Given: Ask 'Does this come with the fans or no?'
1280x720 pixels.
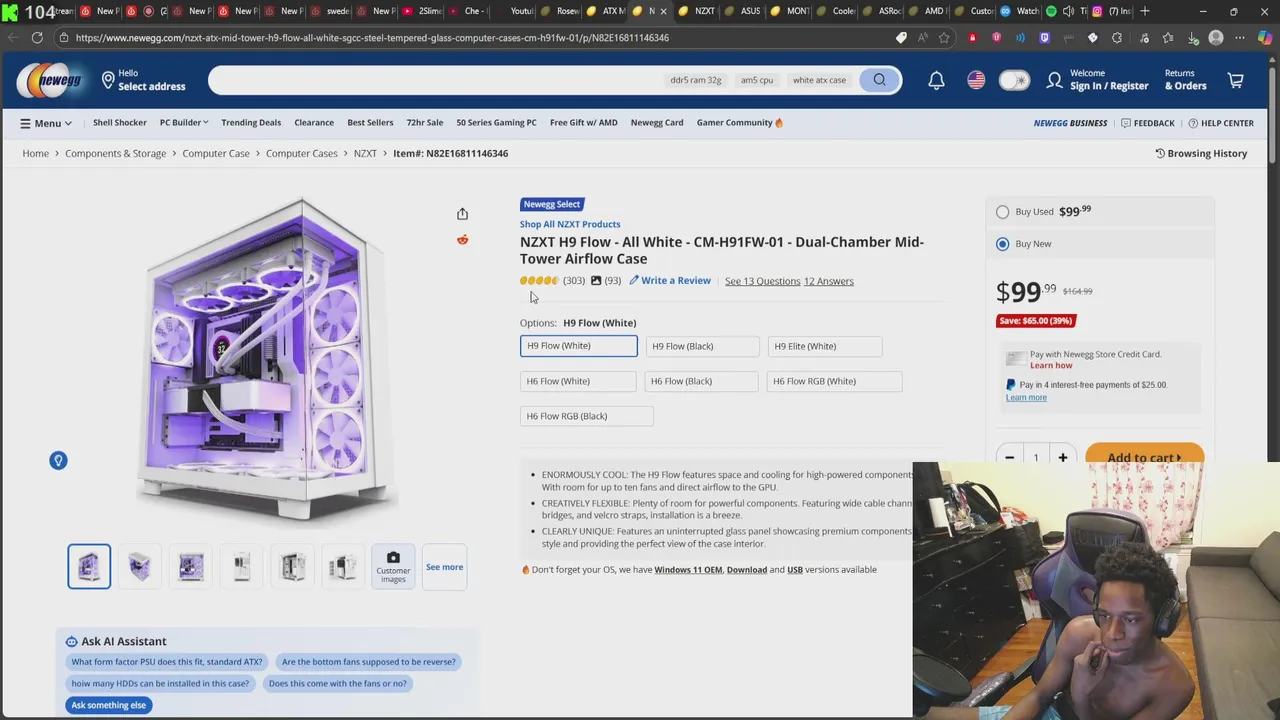Looking at the screenshot, I should tap(337, 683).
